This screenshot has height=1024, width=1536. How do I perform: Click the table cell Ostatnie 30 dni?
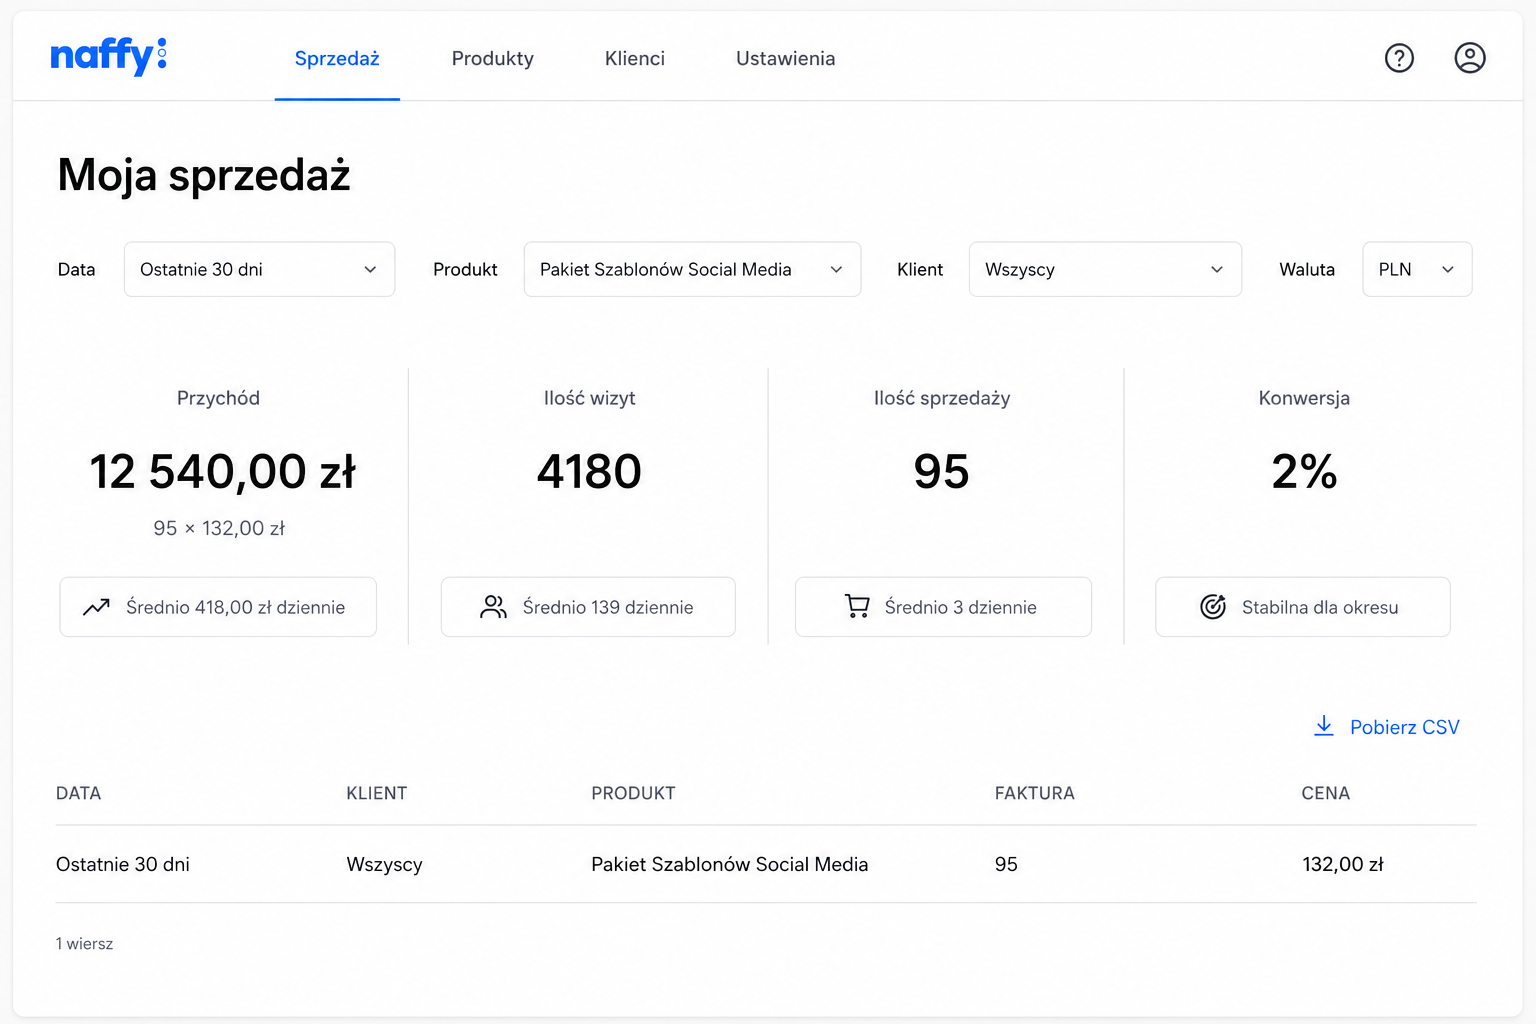[x=122, y=864]
